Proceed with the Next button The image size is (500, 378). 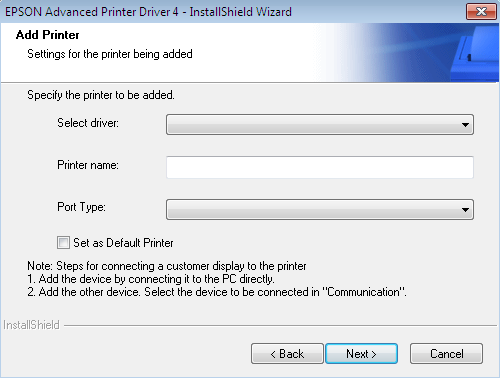coord(361,354)
